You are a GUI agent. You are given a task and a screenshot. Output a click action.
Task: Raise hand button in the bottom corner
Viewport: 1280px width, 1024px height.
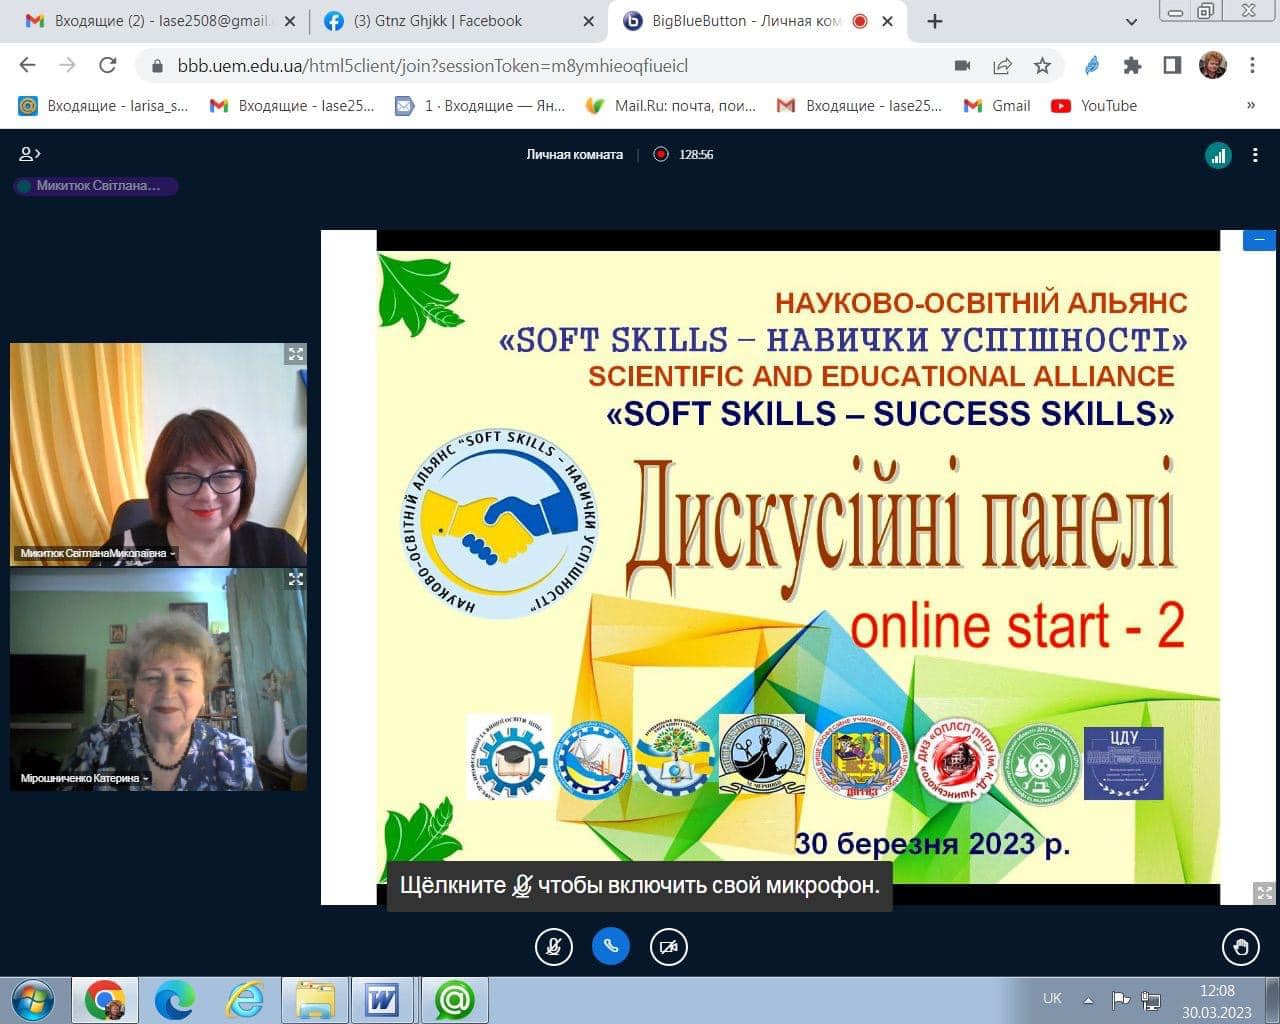click(x=1241, y=947)
